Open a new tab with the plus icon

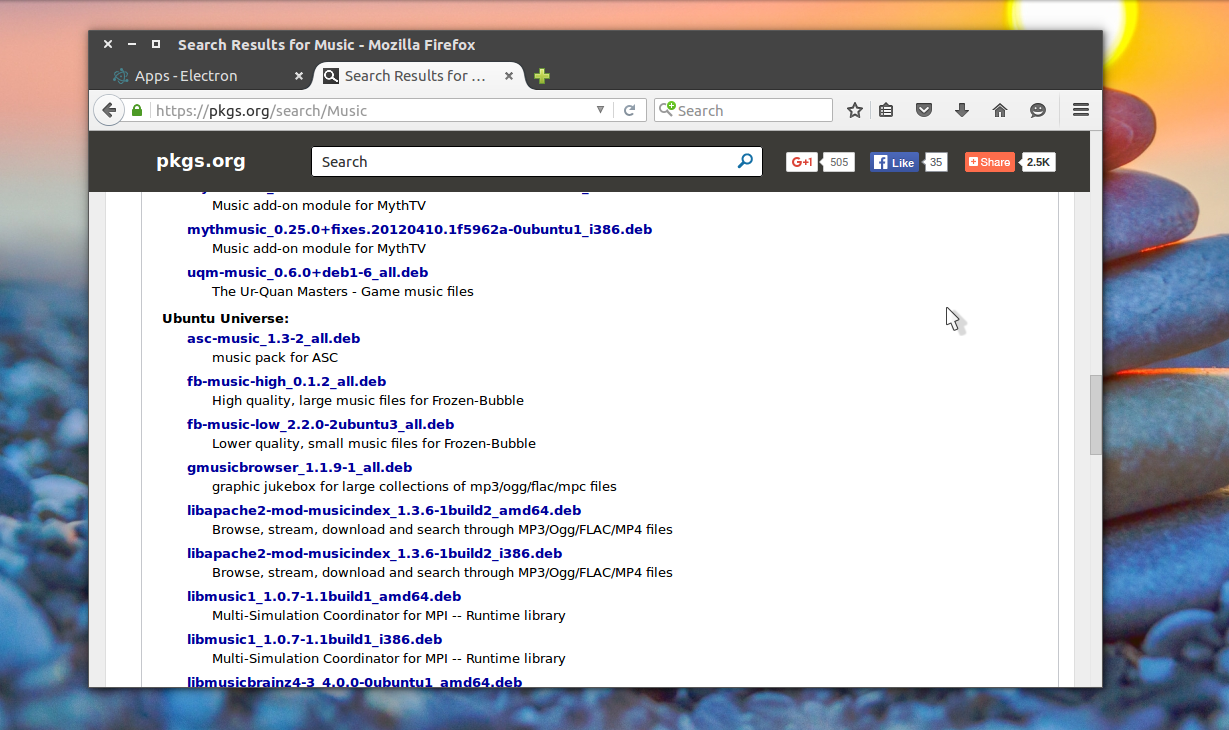[542, 76]
